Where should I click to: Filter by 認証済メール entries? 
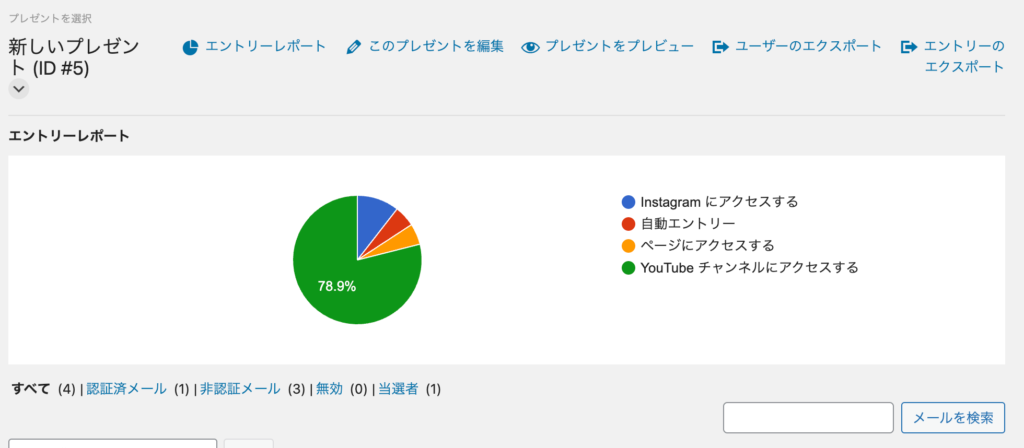pyautogui.click(x=126, y=389)
